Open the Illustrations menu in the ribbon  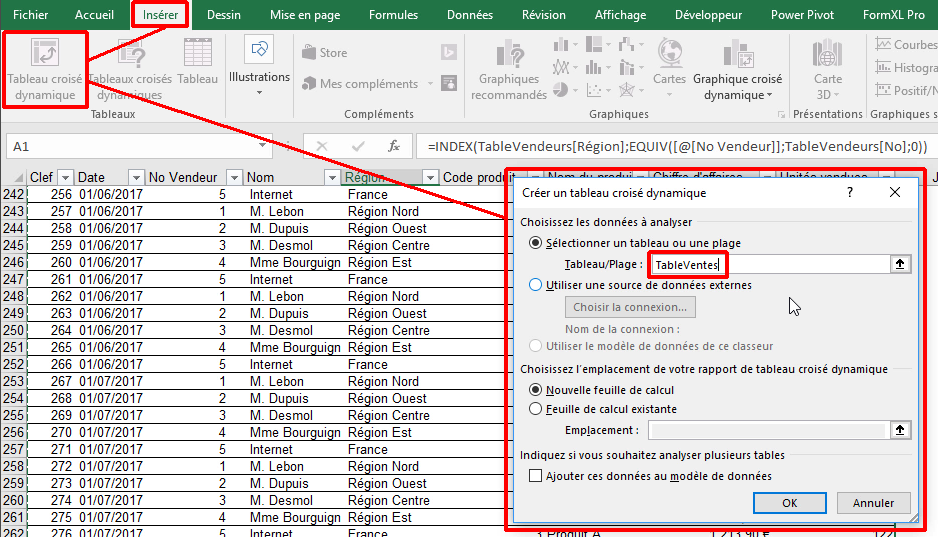click(x=259, y=66)
